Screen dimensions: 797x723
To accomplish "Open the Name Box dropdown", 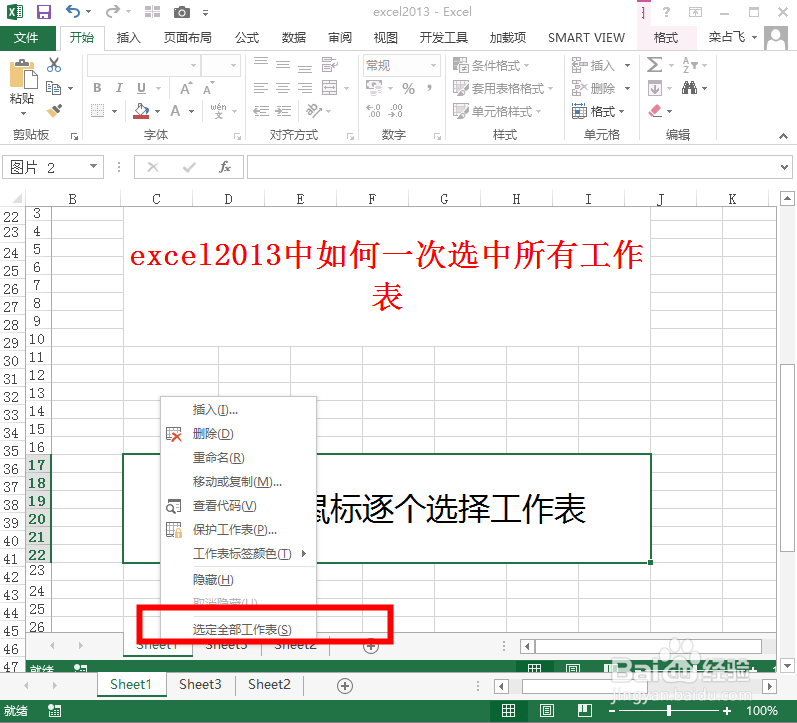I will 94,166.
